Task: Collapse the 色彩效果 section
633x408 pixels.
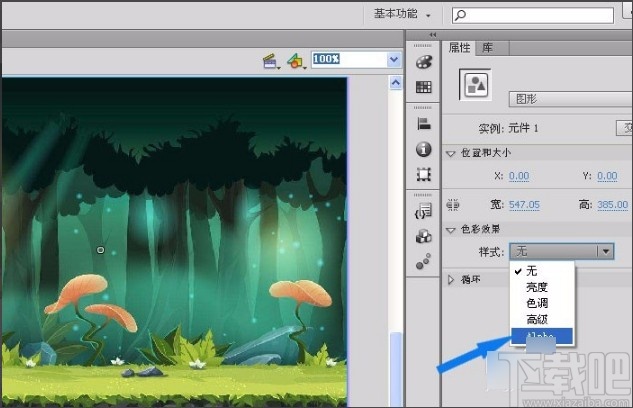Action: coord(451,230)
